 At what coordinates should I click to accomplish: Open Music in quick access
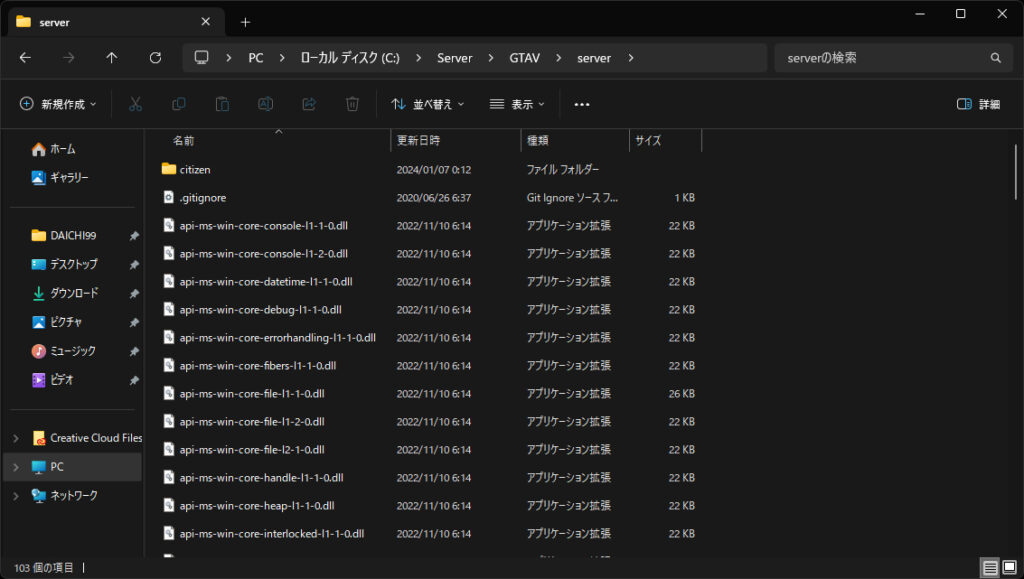pyautogui.click(x=63, y=351)
